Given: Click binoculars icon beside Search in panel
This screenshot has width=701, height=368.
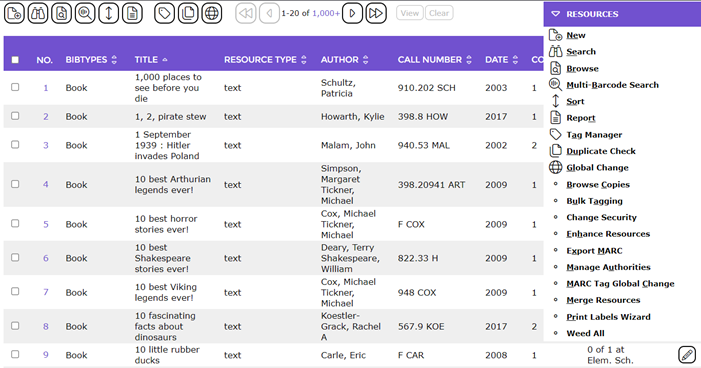Looking at the screenshot, I should pos(555,51).
